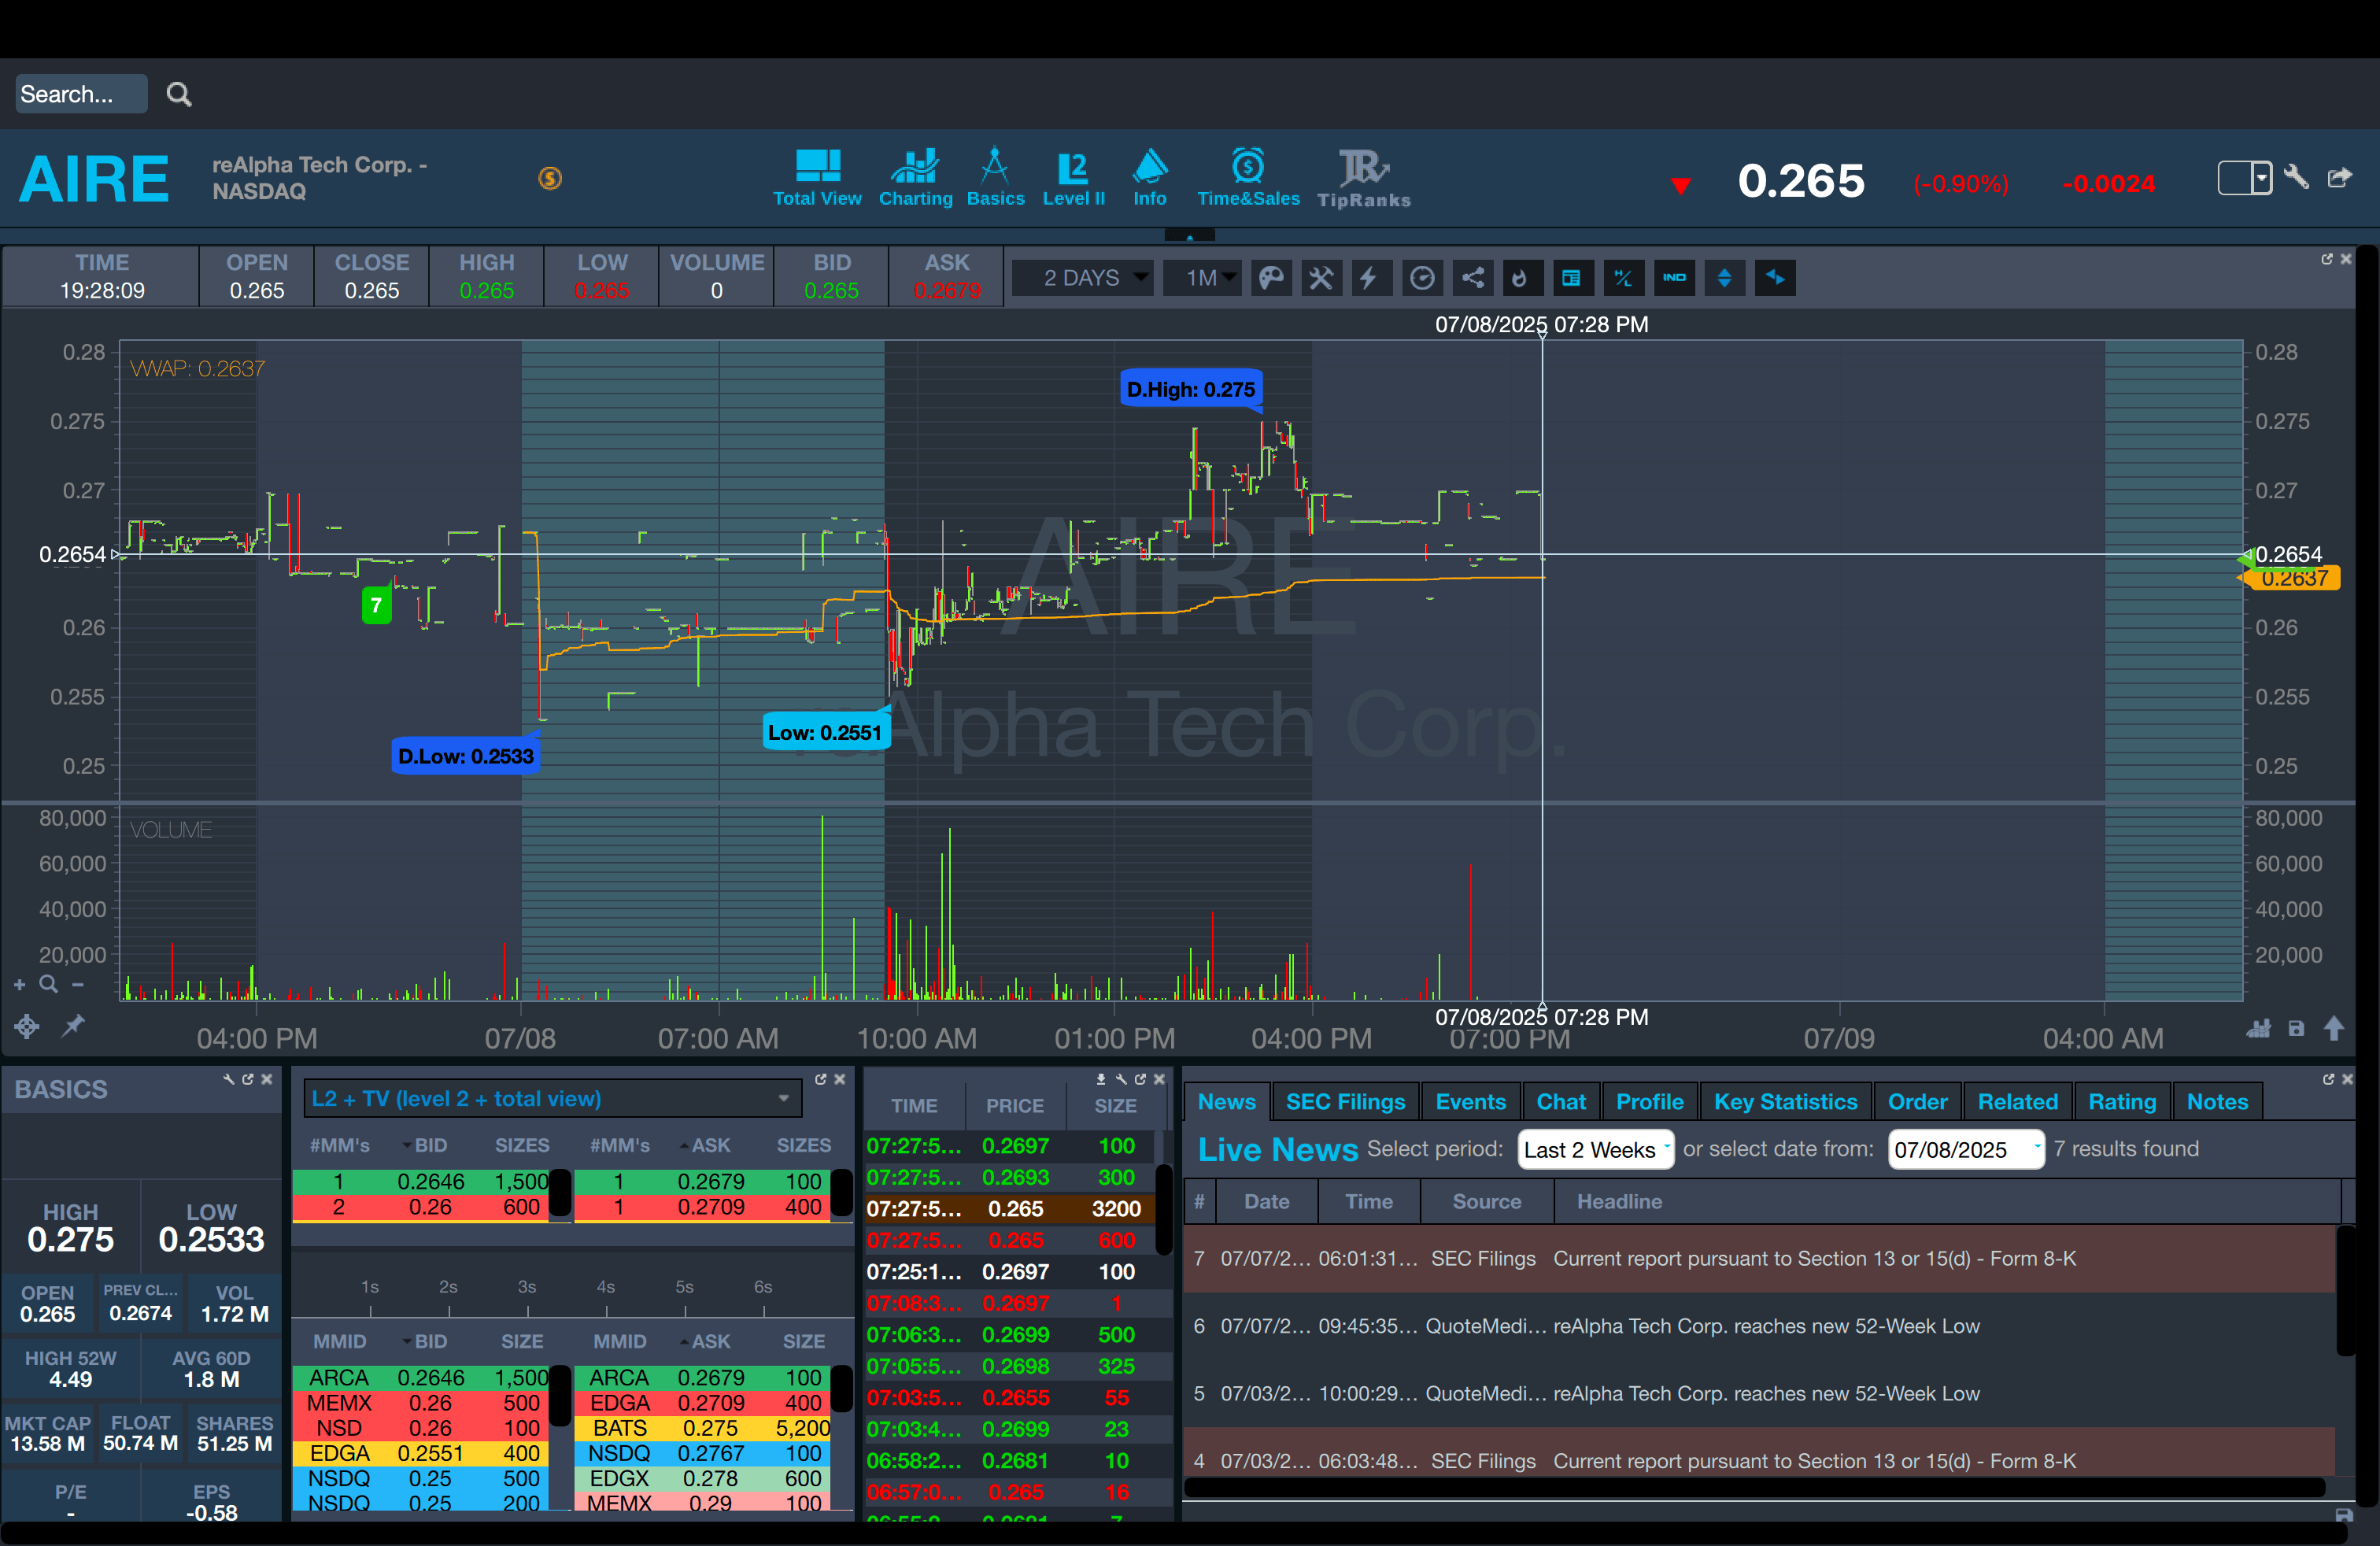Switch to the Rating tab
This screenshot has width=2380, height=1546.
[x=2122, y=1101]
